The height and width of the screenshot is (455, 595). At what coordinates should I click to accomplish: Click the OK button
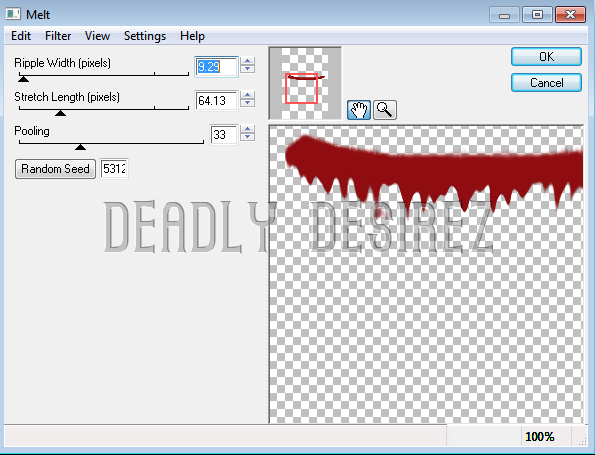(546, 57)
